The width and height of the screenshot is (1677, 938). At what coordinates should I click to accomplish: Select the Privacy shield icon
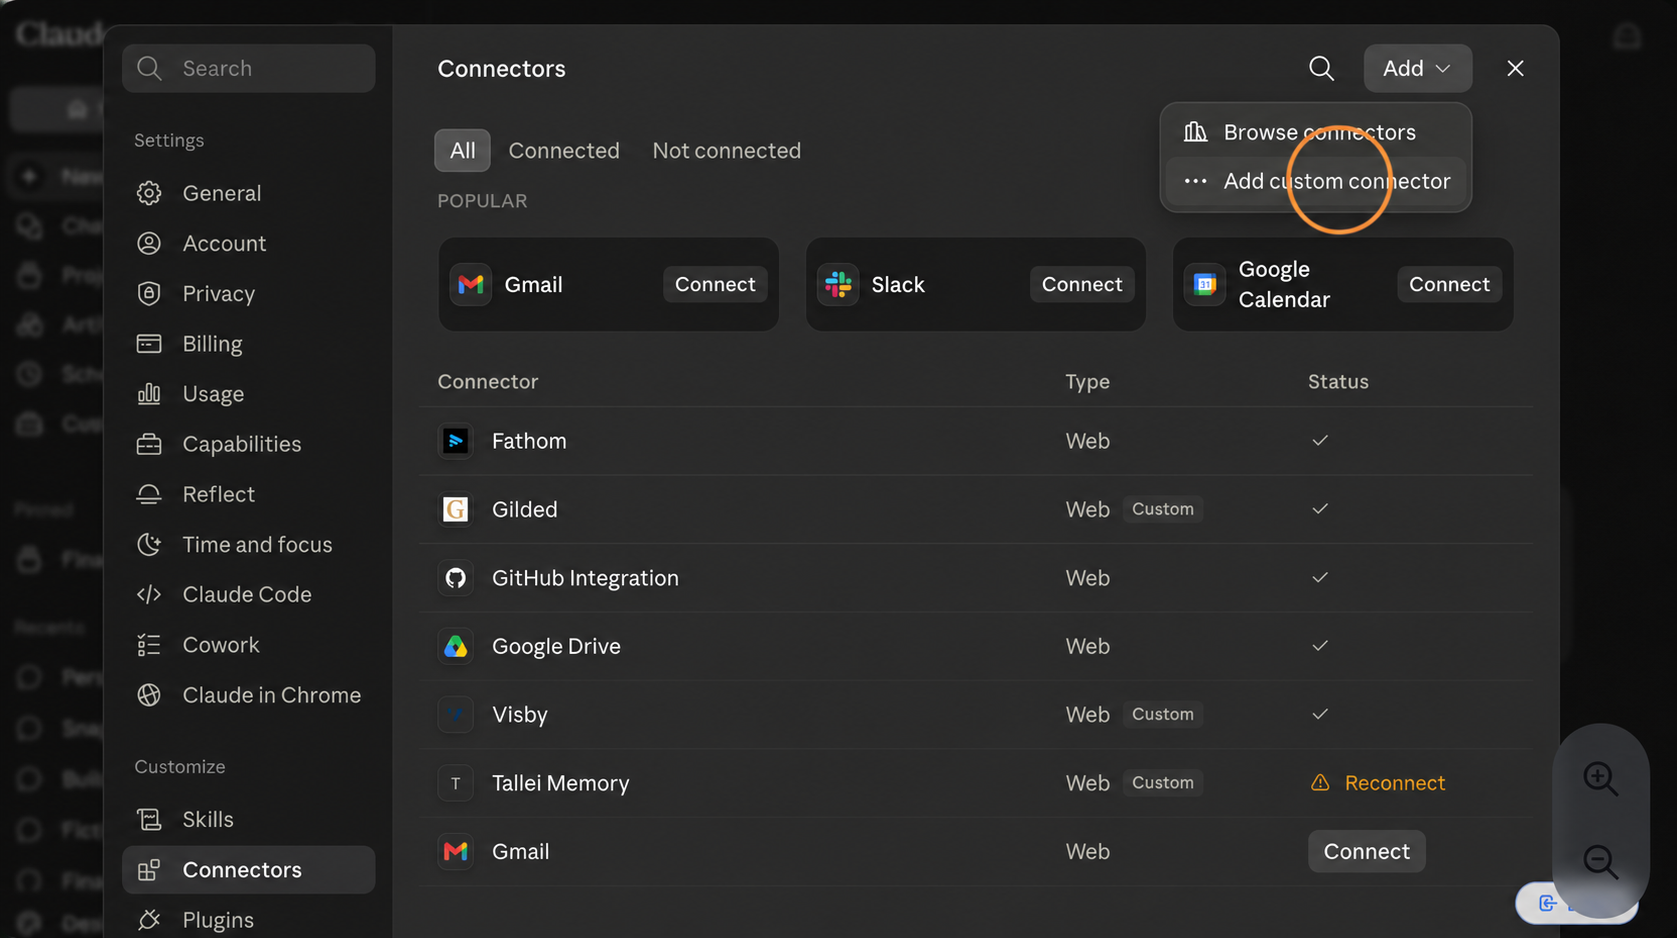click(x=149, y=293)
